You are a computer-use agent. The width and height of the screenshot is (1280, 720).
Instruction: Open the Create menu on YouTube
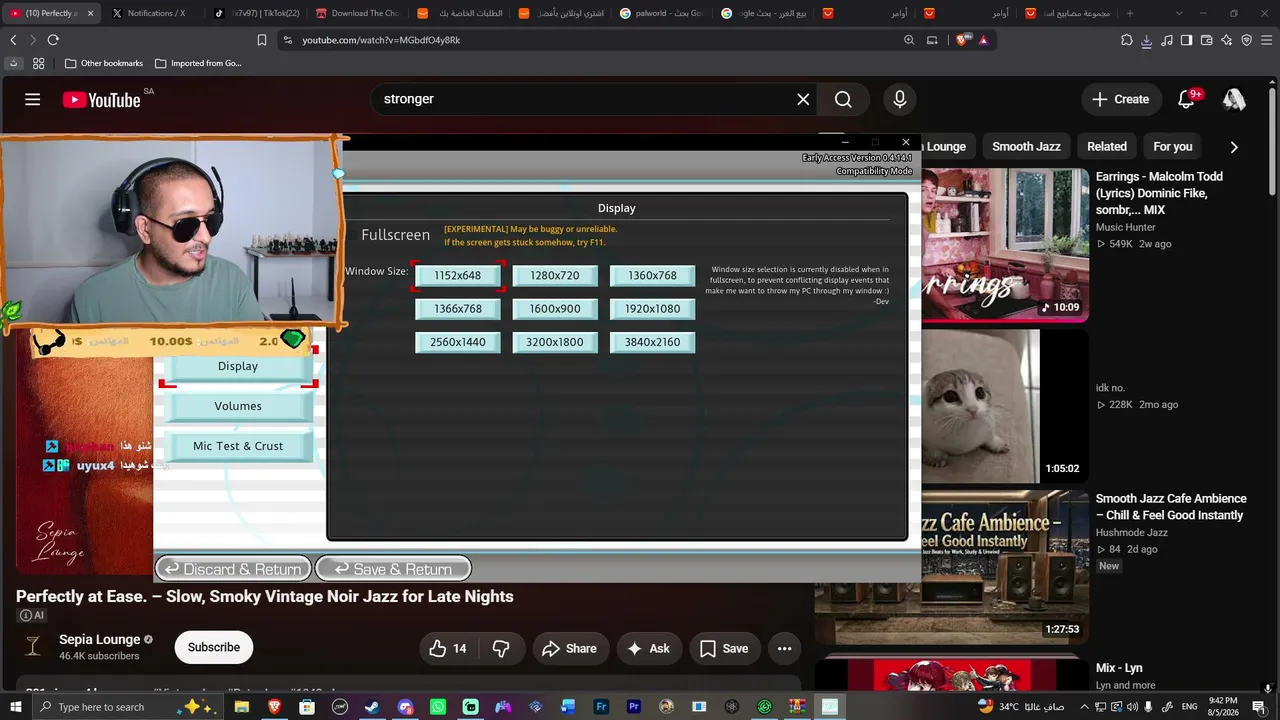pyautogui.click(x=1121, y=99)
